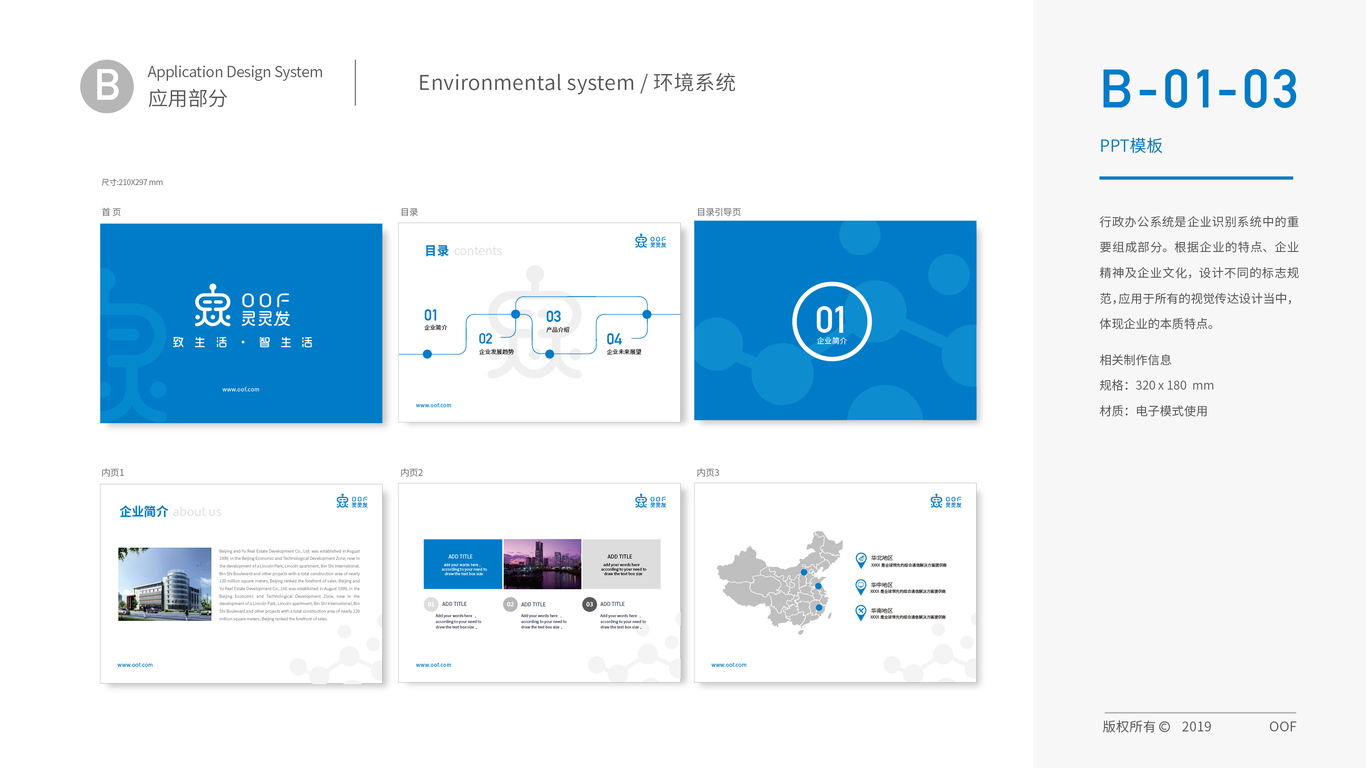Click the 华中地区 map pin icon

click(861, 587)
